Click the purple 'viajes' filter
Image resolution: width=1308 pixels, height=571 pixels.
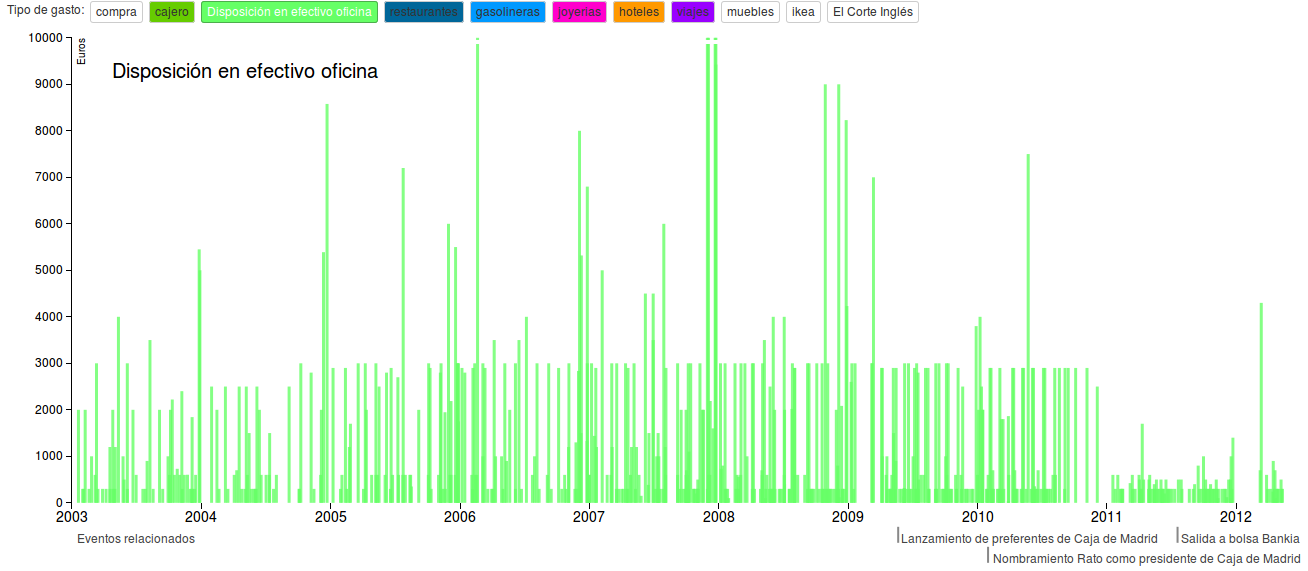click(x=693, y=12)
